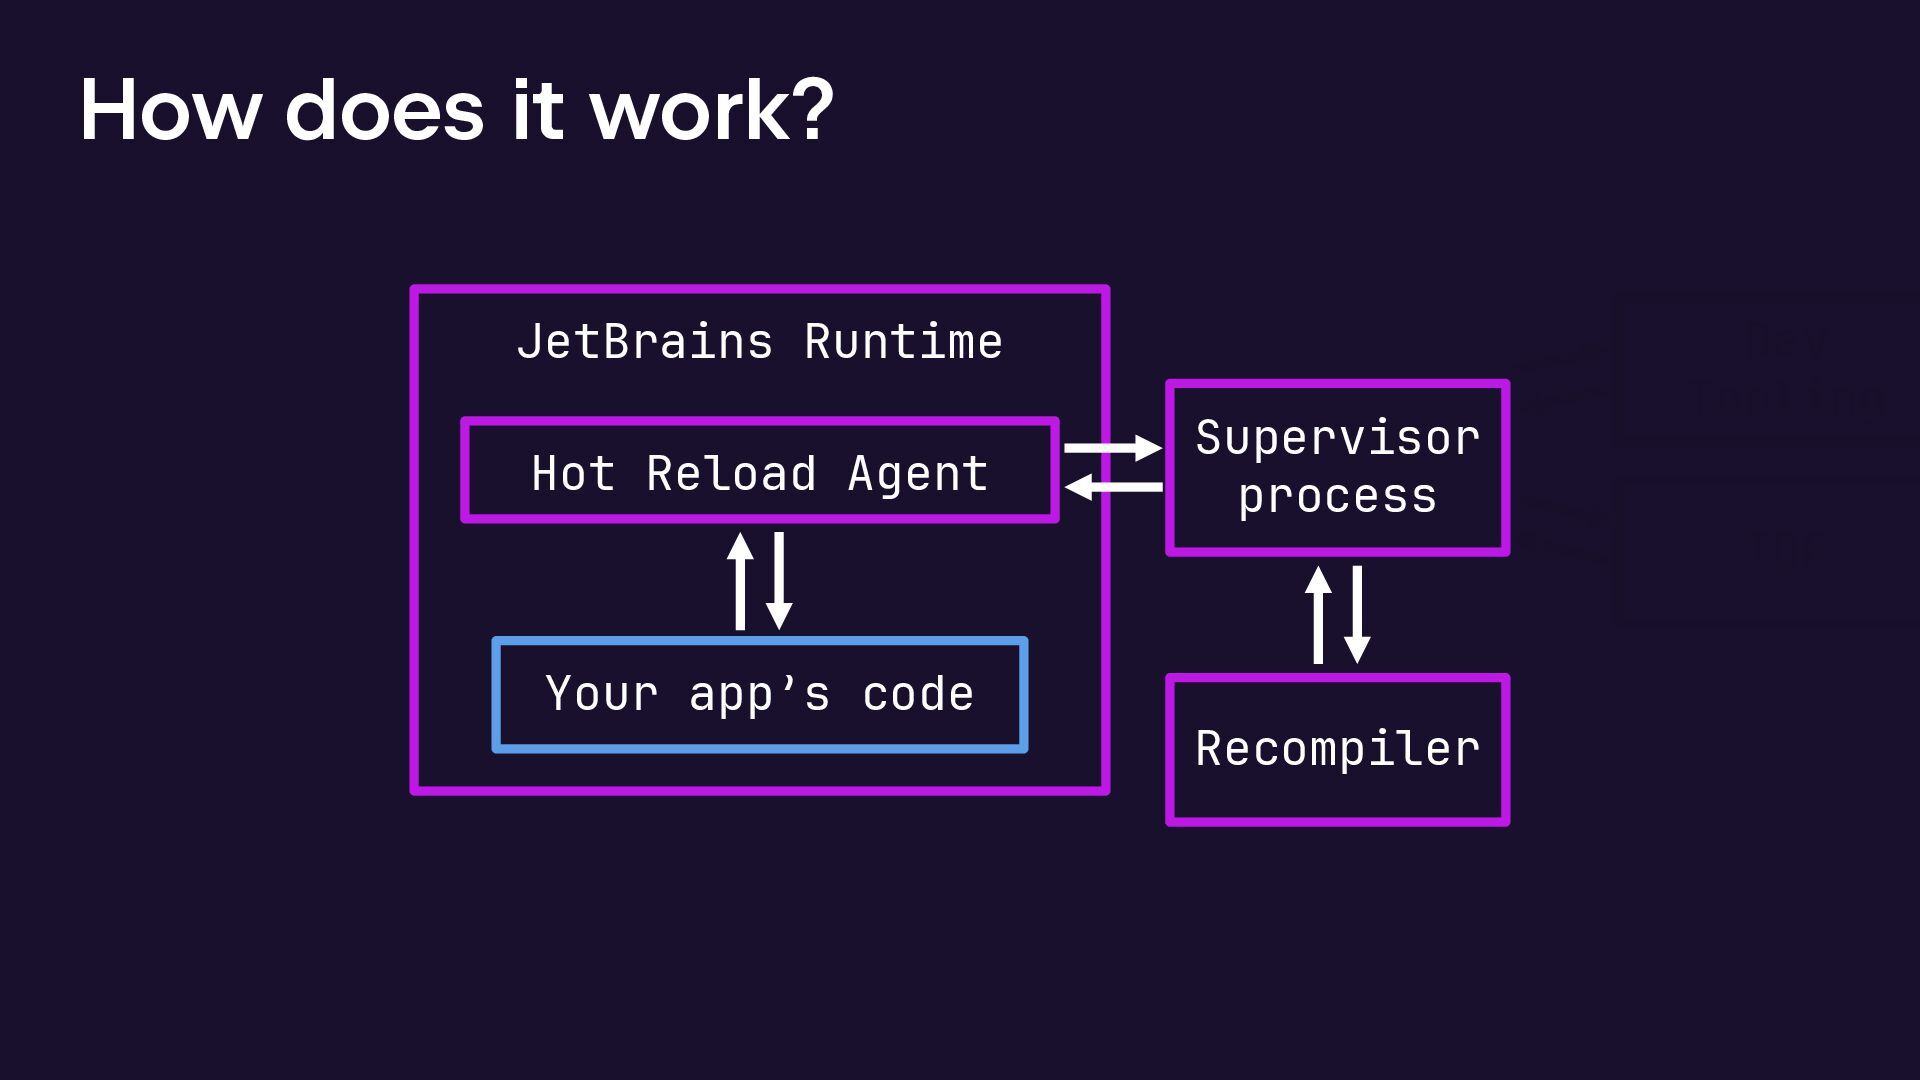
Task: Click the word Runtime in the container label
Action: tap(903, 342)
